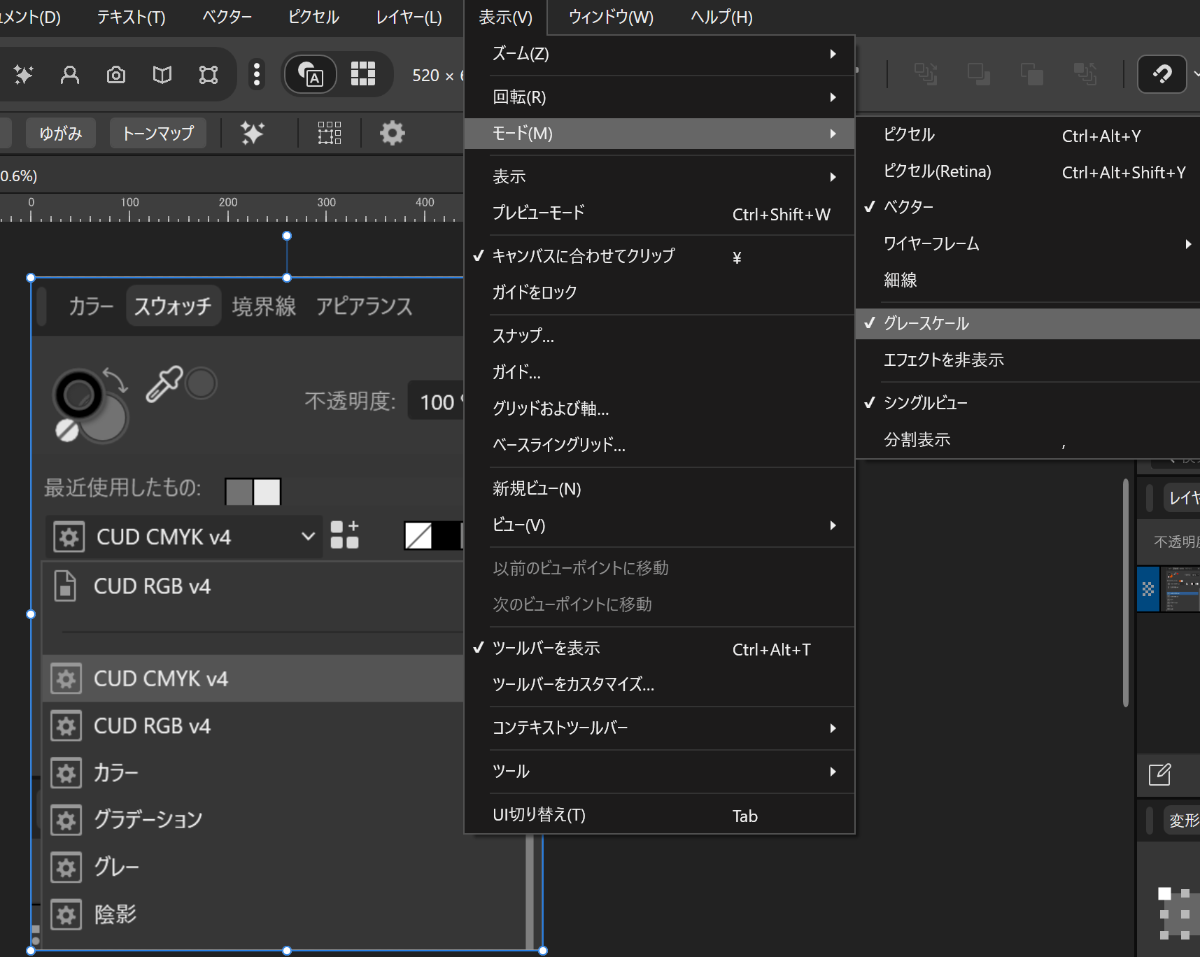Viewport: 1200px width, 957px height.
Task: Expand the コンテキストツールバー submenu
Action: 660,728
